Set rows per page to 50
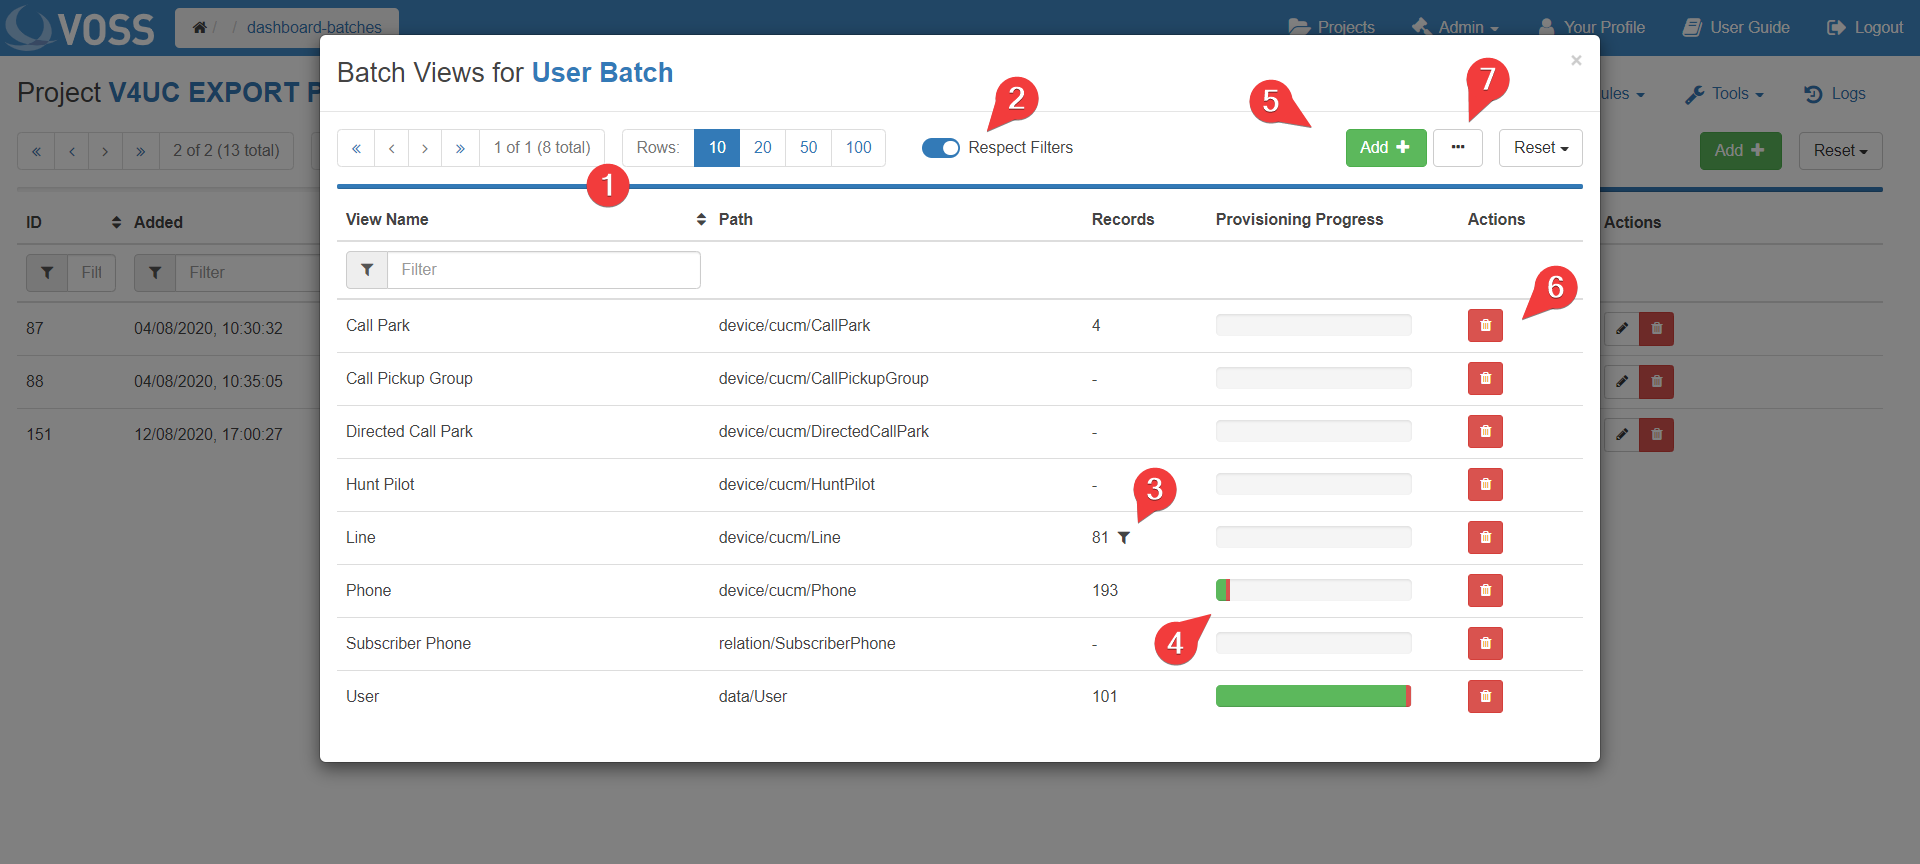 pyautogui.click(x=809, y=148)
